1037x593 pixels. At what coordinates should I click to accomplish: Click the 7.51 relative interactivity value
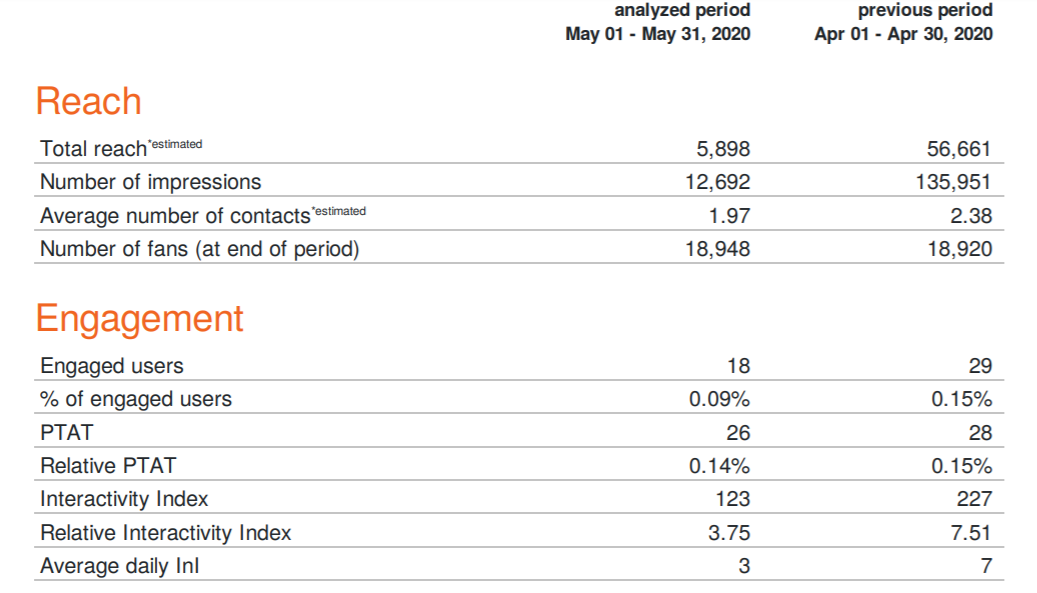[972, 533]
